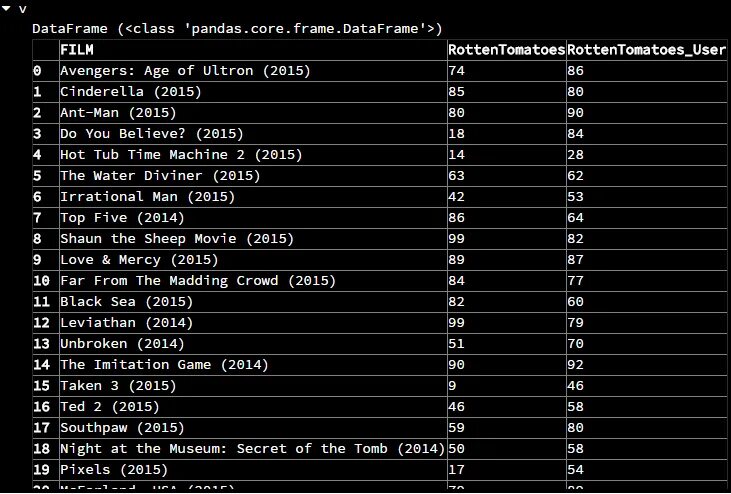Click user score 80 for Southpaw

(x=647, y=427)
